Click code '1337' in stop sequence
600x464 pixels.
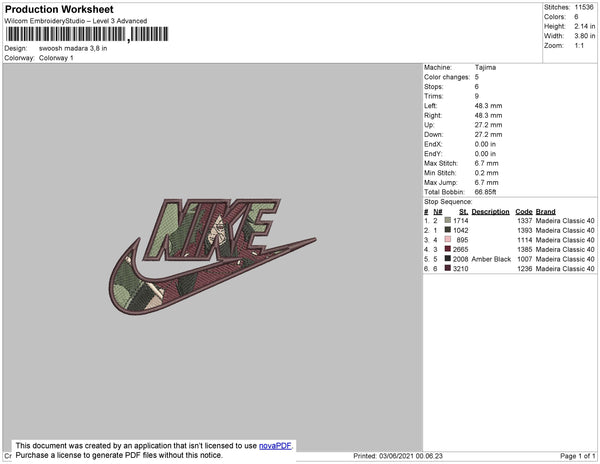(x=525, y=221)
